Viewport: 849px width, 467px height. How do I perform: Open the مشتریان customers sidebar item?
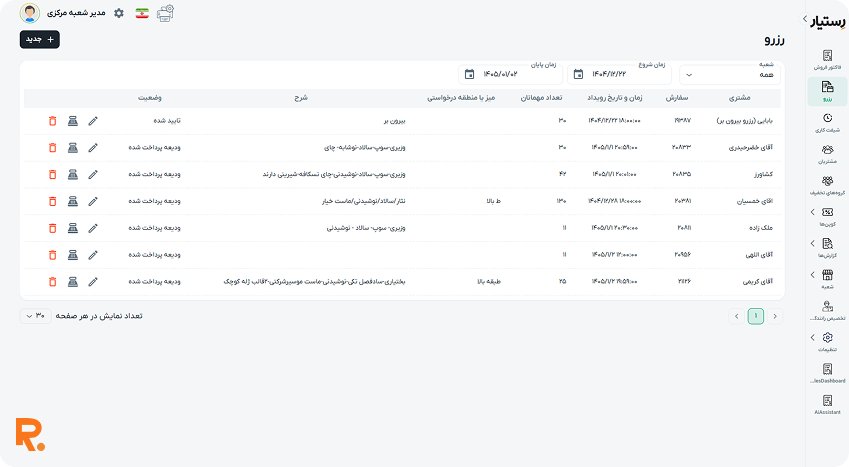[827, 154]
